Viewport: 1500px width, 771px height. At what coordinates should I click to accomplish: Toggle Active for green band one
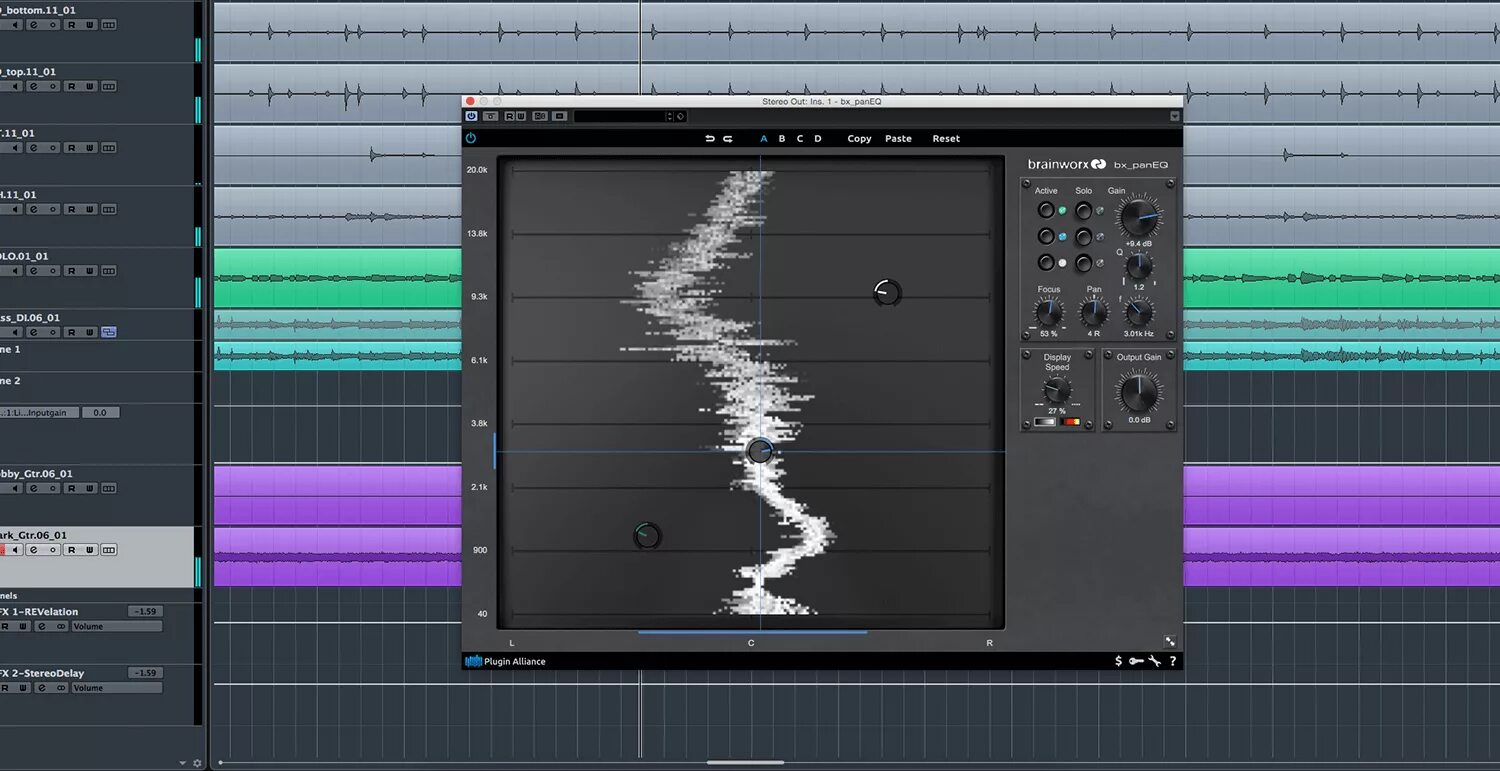tap(1046, 210)
